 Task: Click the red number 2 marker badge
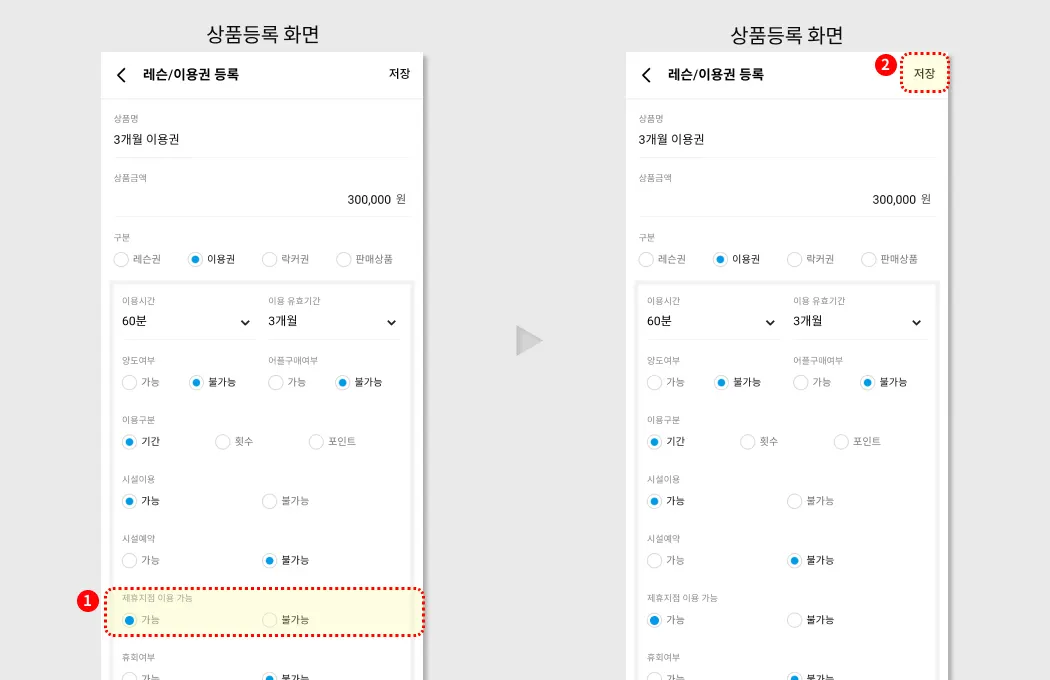point(885,65)
